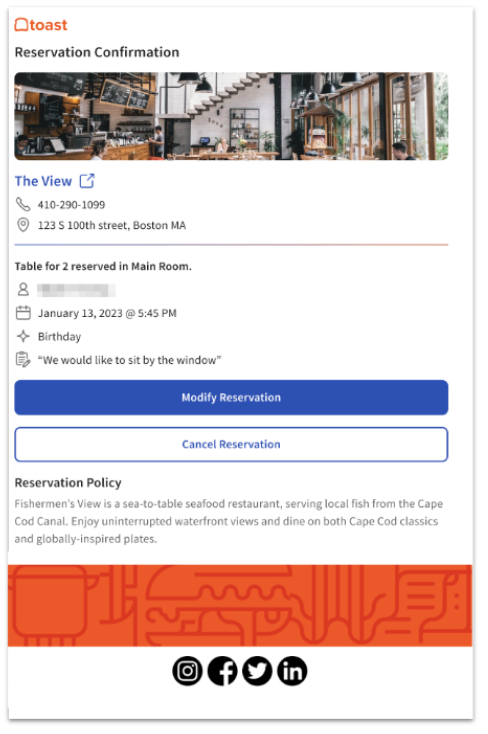Click the restaurant interior banner photo
Screen dimensions: 488x734
(x=231, y=116)
